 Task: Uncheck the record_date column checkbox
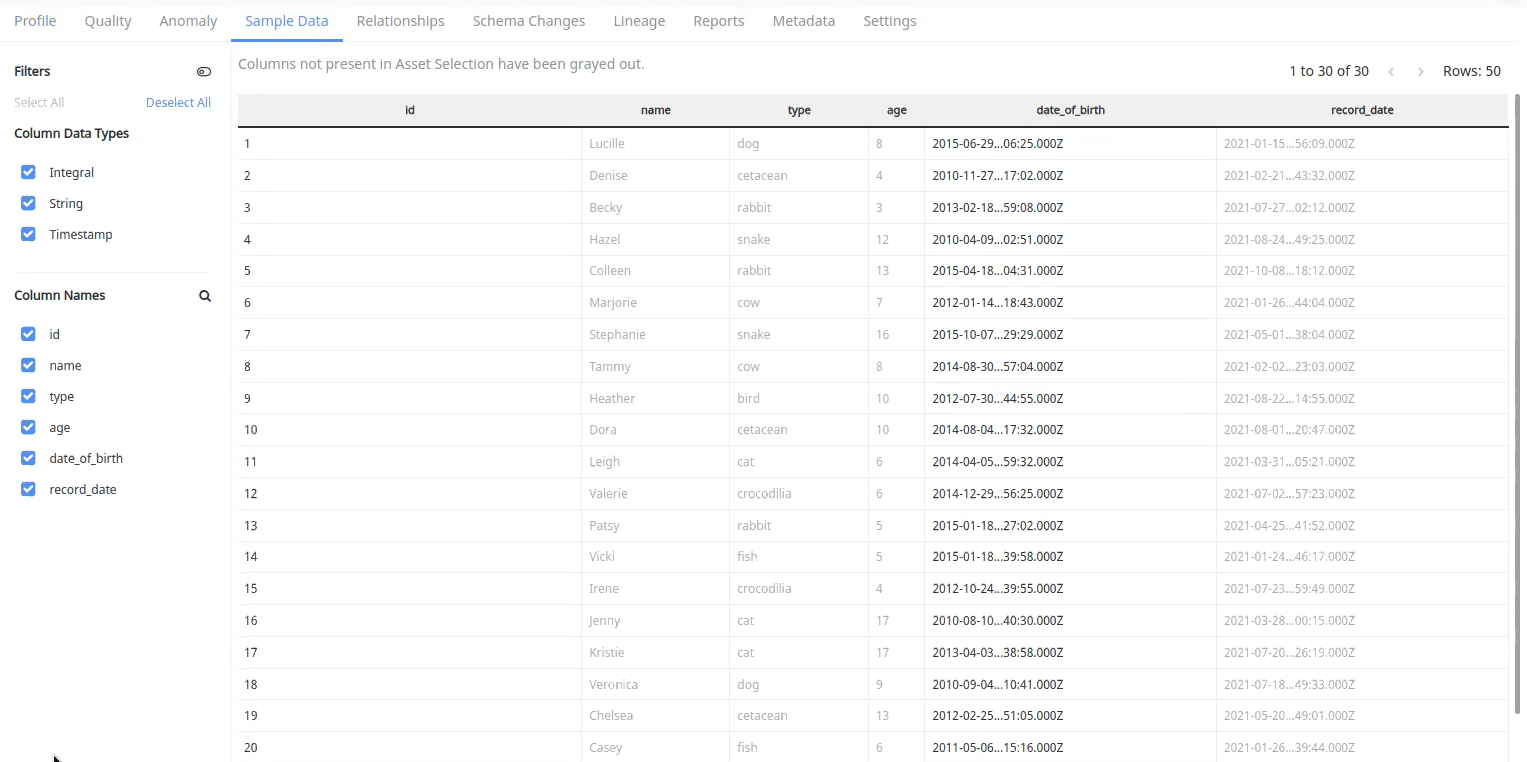27,489
